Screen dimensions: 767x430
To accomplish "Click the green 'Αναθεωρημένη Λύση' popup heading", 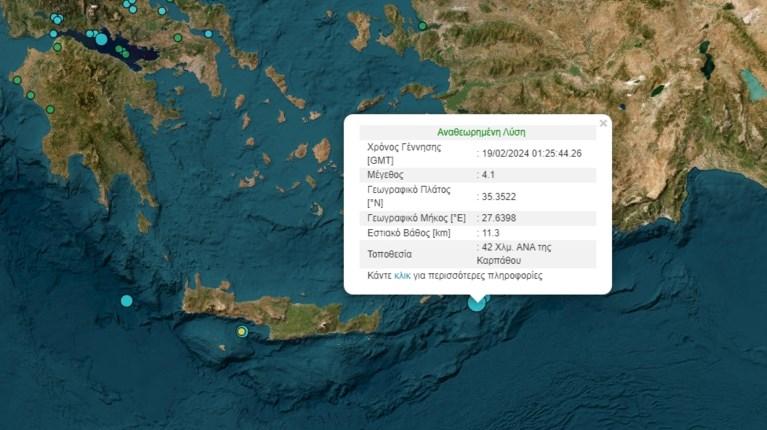I will pos(481,132).
